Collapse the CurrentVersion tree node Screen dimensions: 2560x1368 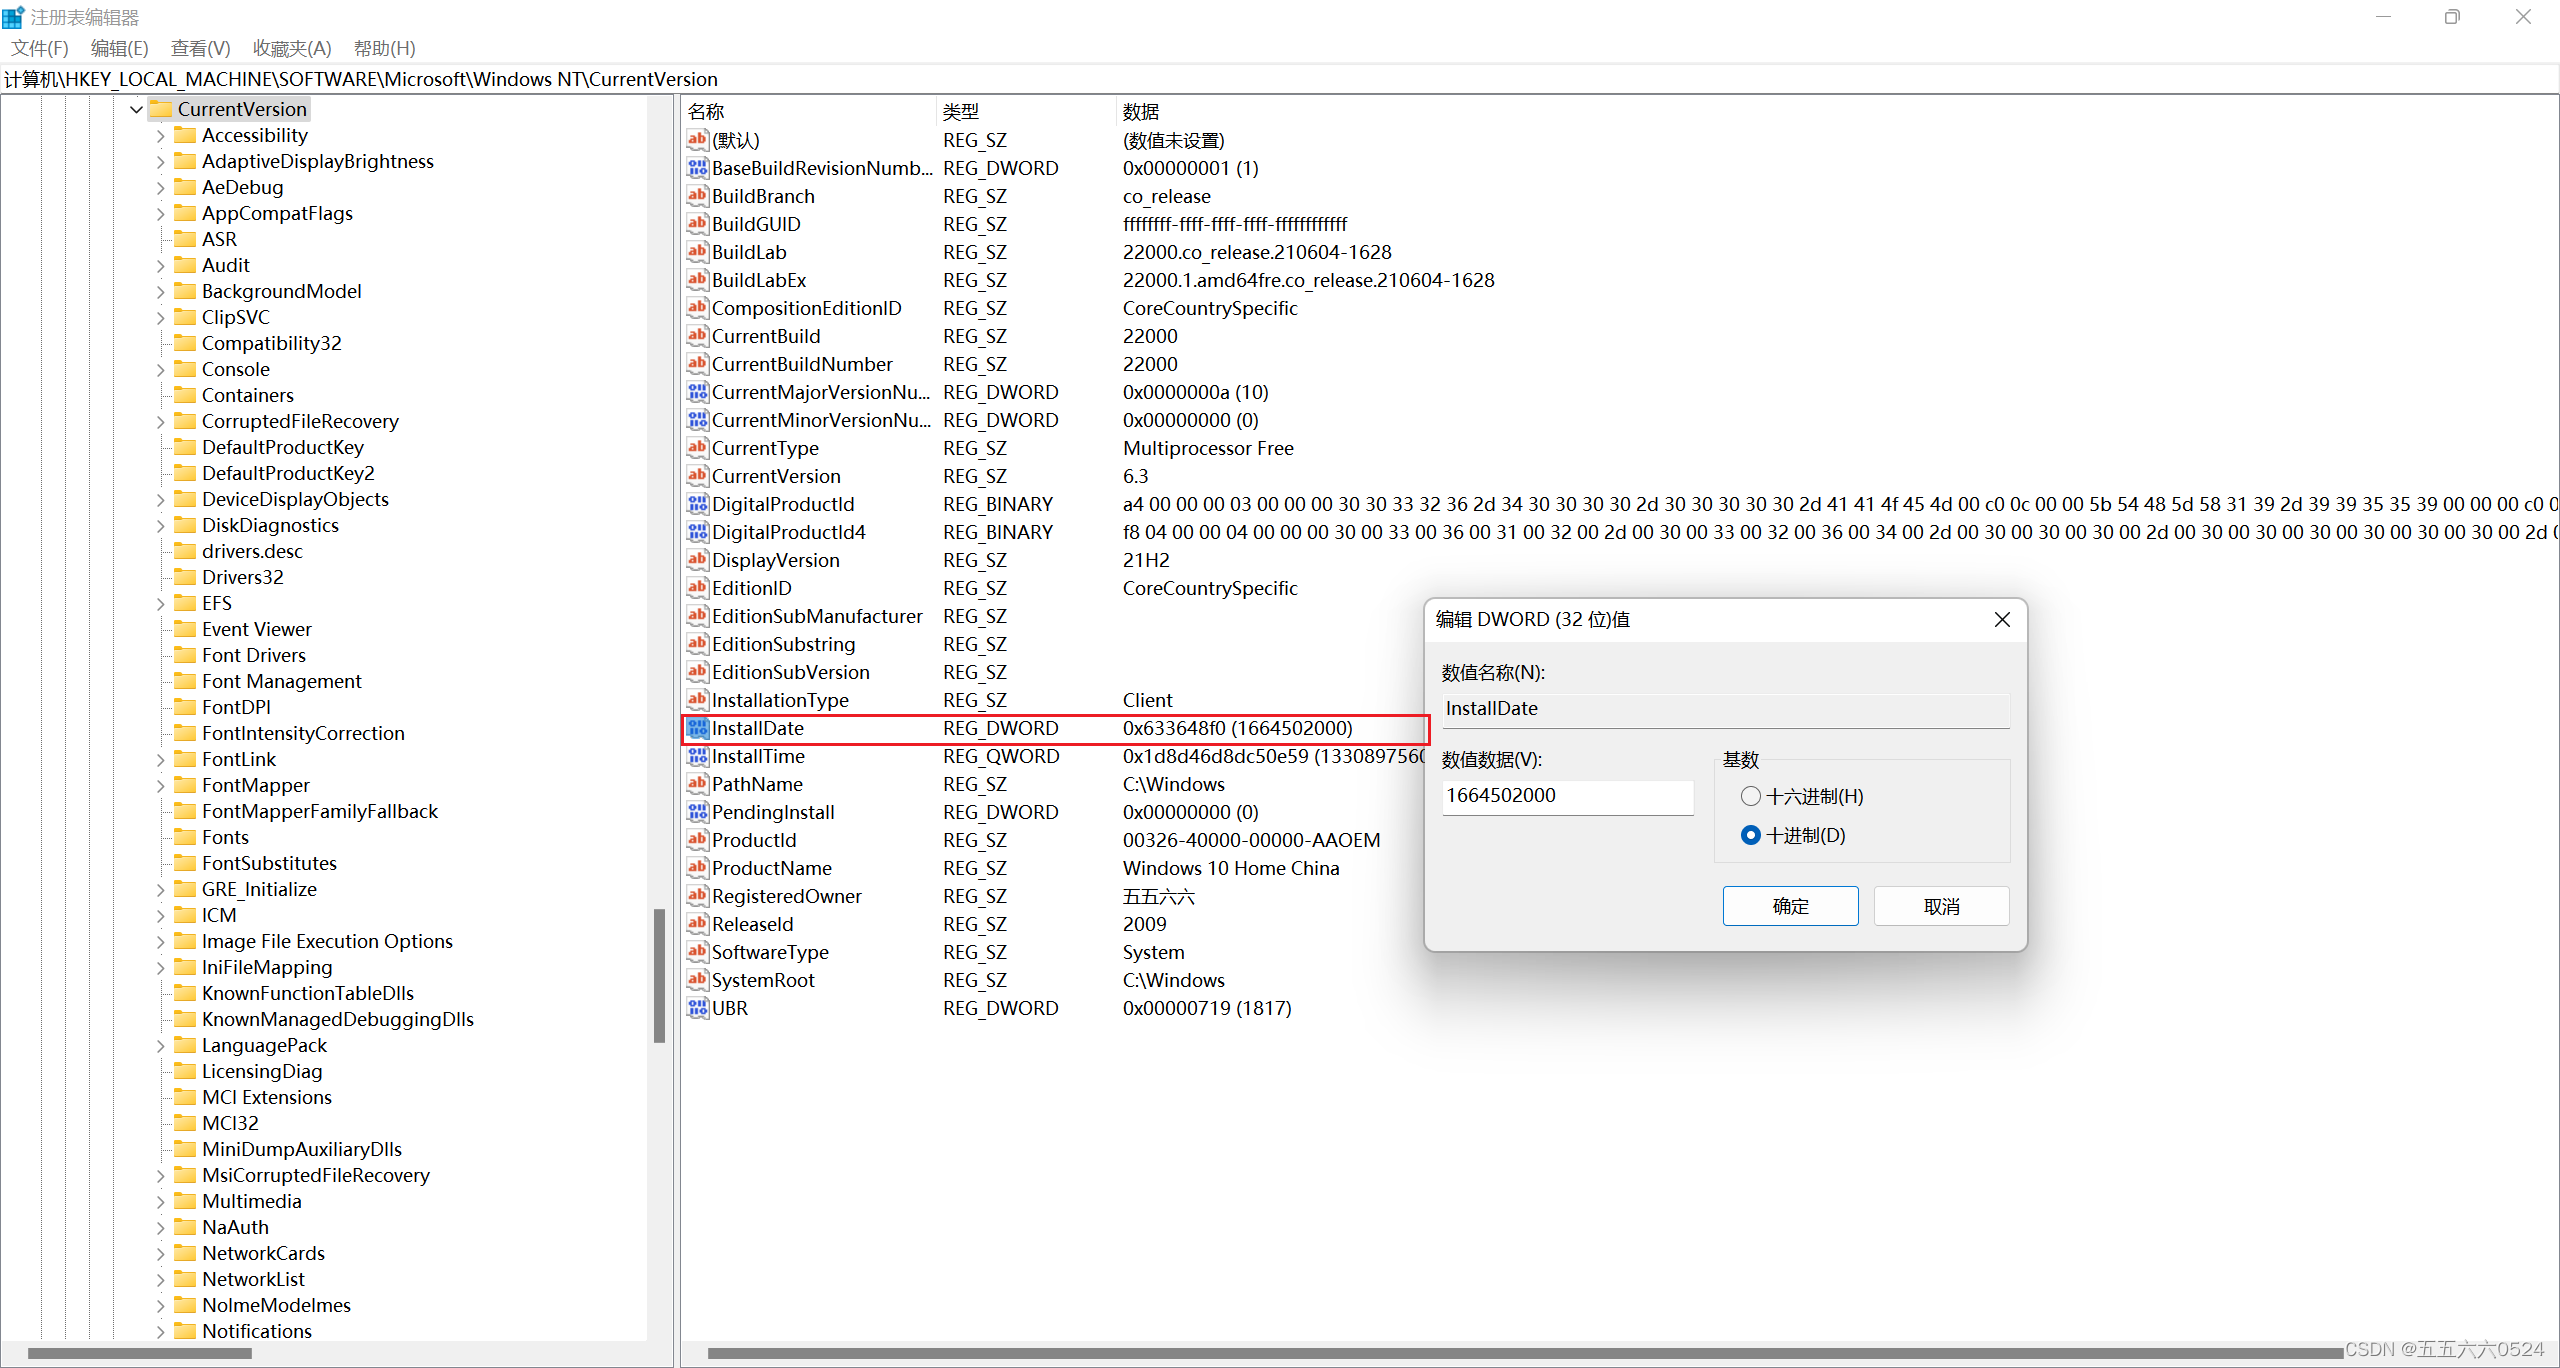point(136,109)
